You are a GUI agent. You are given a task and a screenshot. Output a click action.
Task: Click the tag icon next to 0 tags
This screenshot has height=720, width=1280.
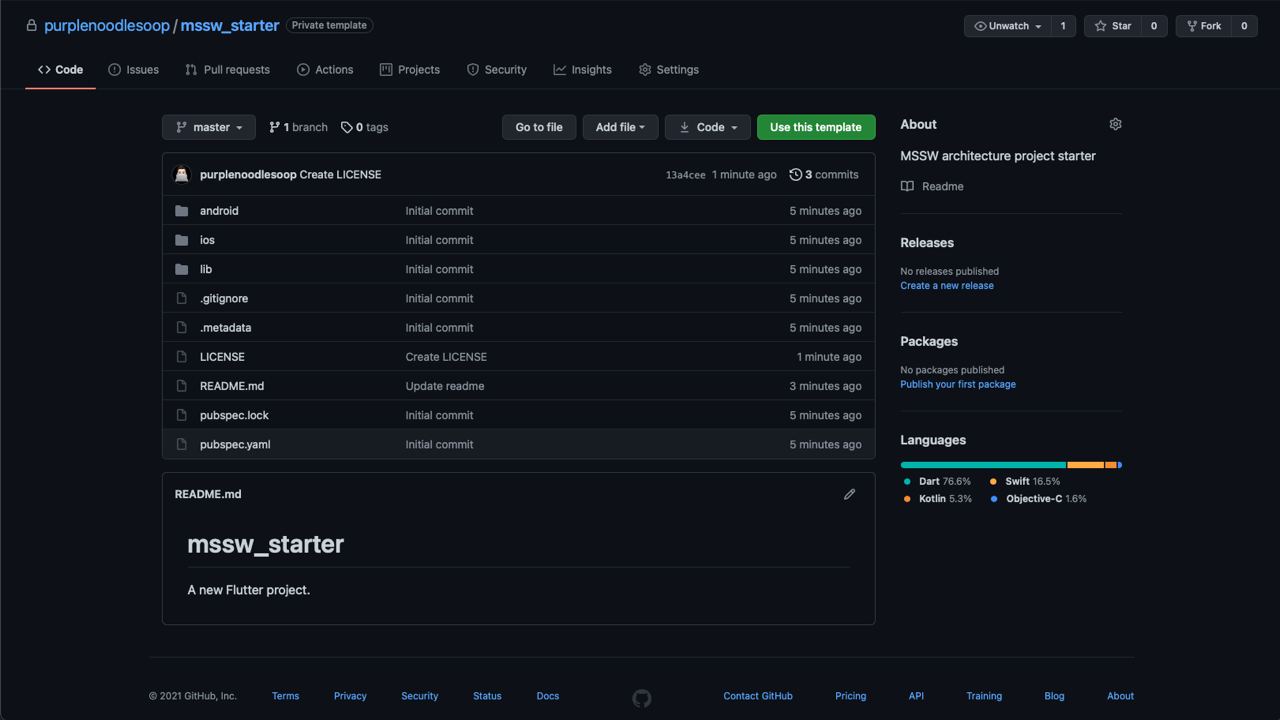coord(346,127)
